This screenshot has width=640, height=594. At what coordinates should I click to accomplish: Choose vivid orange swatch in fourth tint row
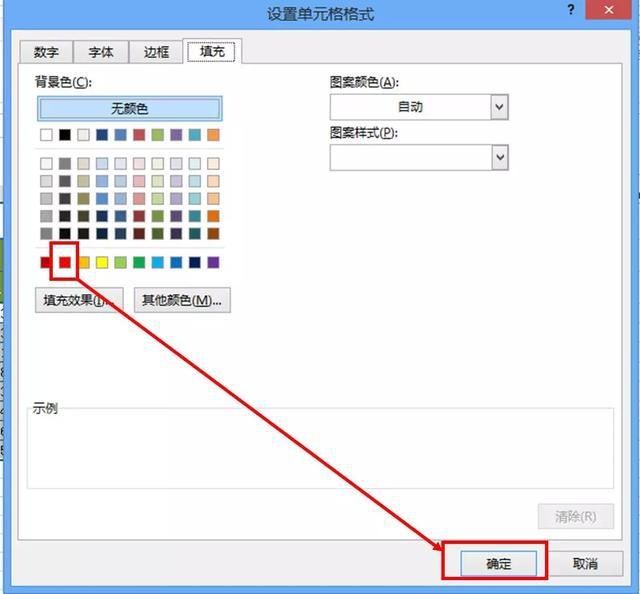213,216
